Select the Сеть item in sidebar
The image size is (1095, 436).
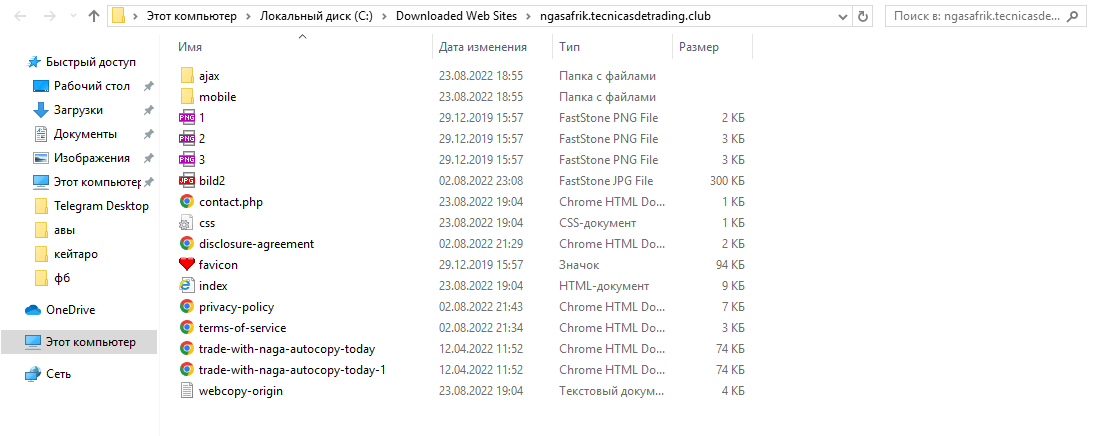pyautogui.click(x=59, y=374)
